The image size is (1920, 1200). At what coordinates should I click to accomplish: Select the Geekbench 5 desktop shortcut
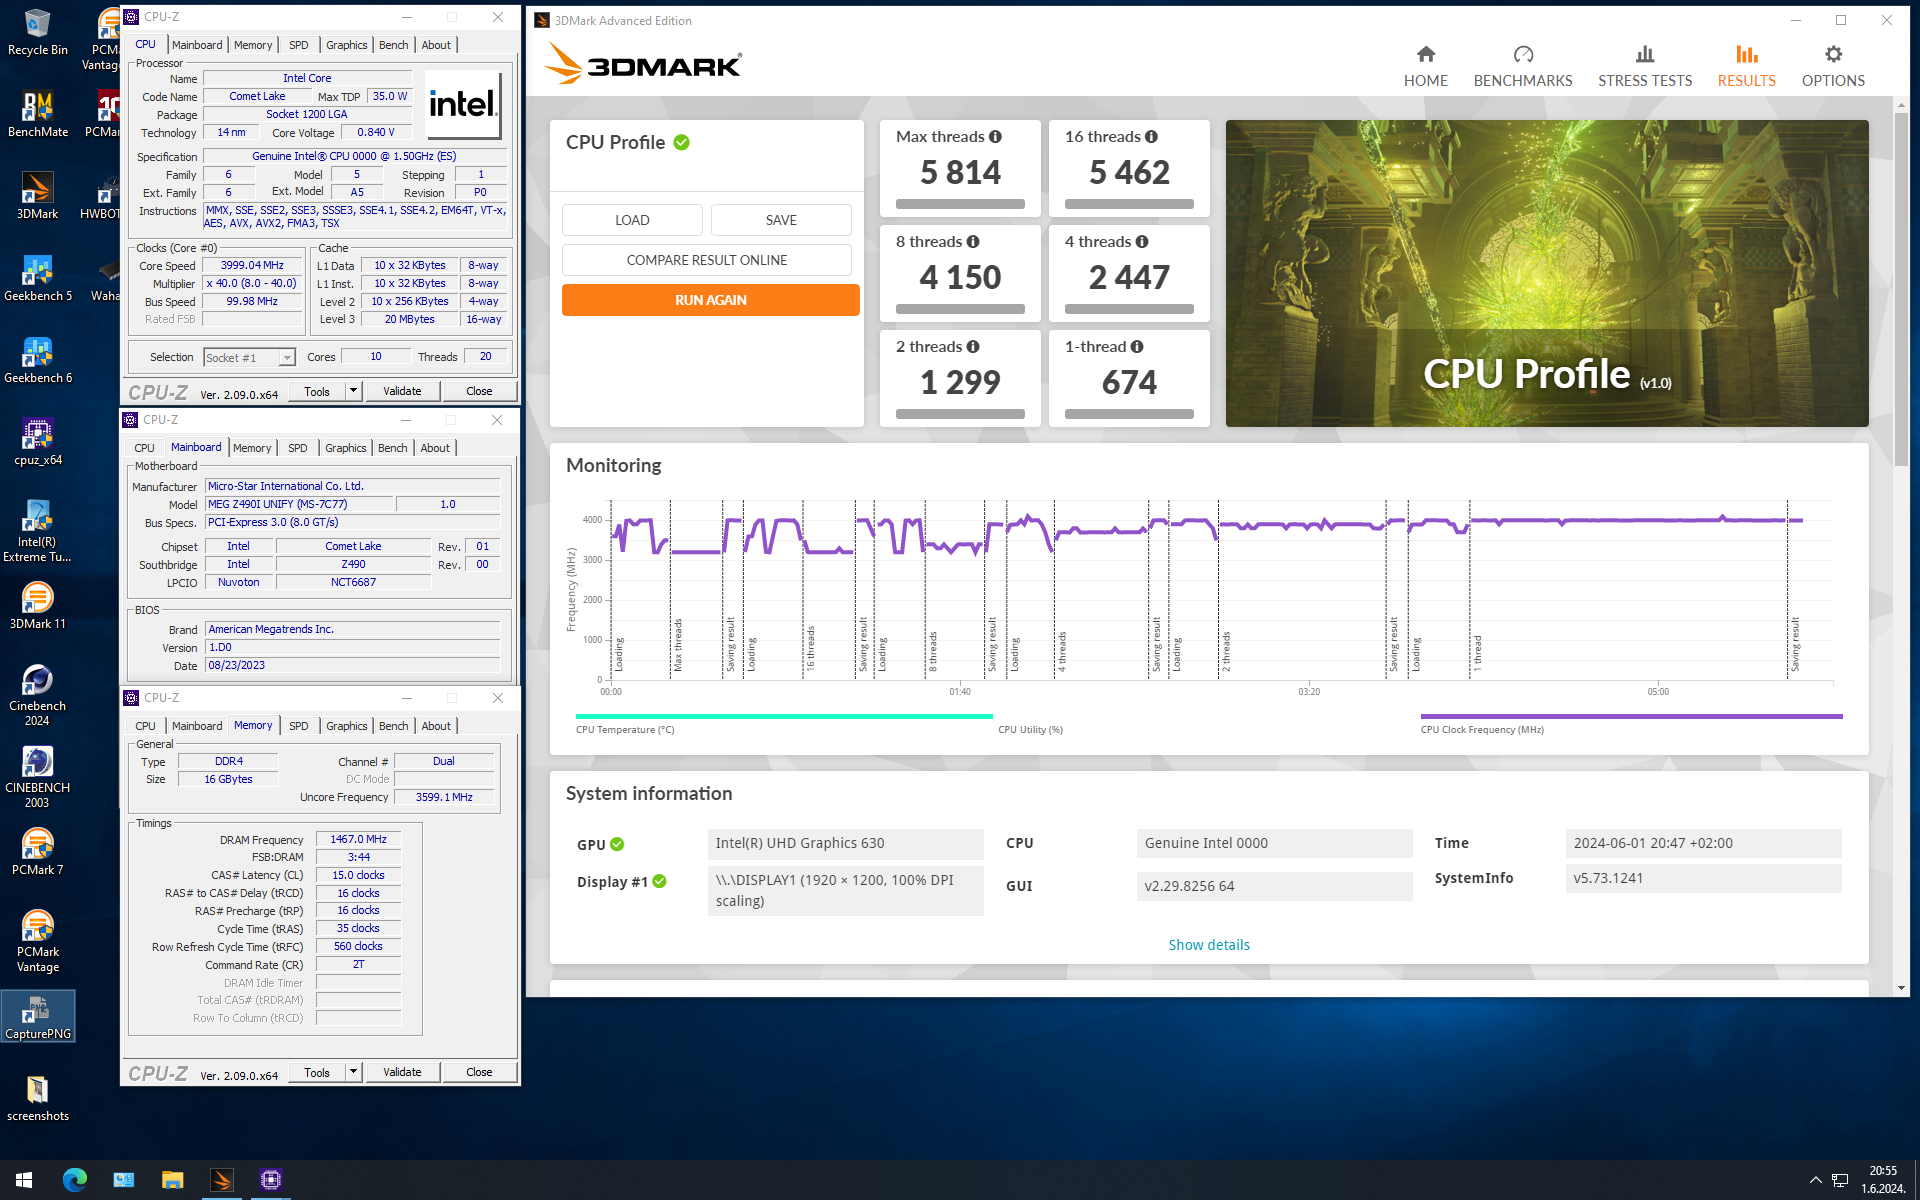coord(37,279)
